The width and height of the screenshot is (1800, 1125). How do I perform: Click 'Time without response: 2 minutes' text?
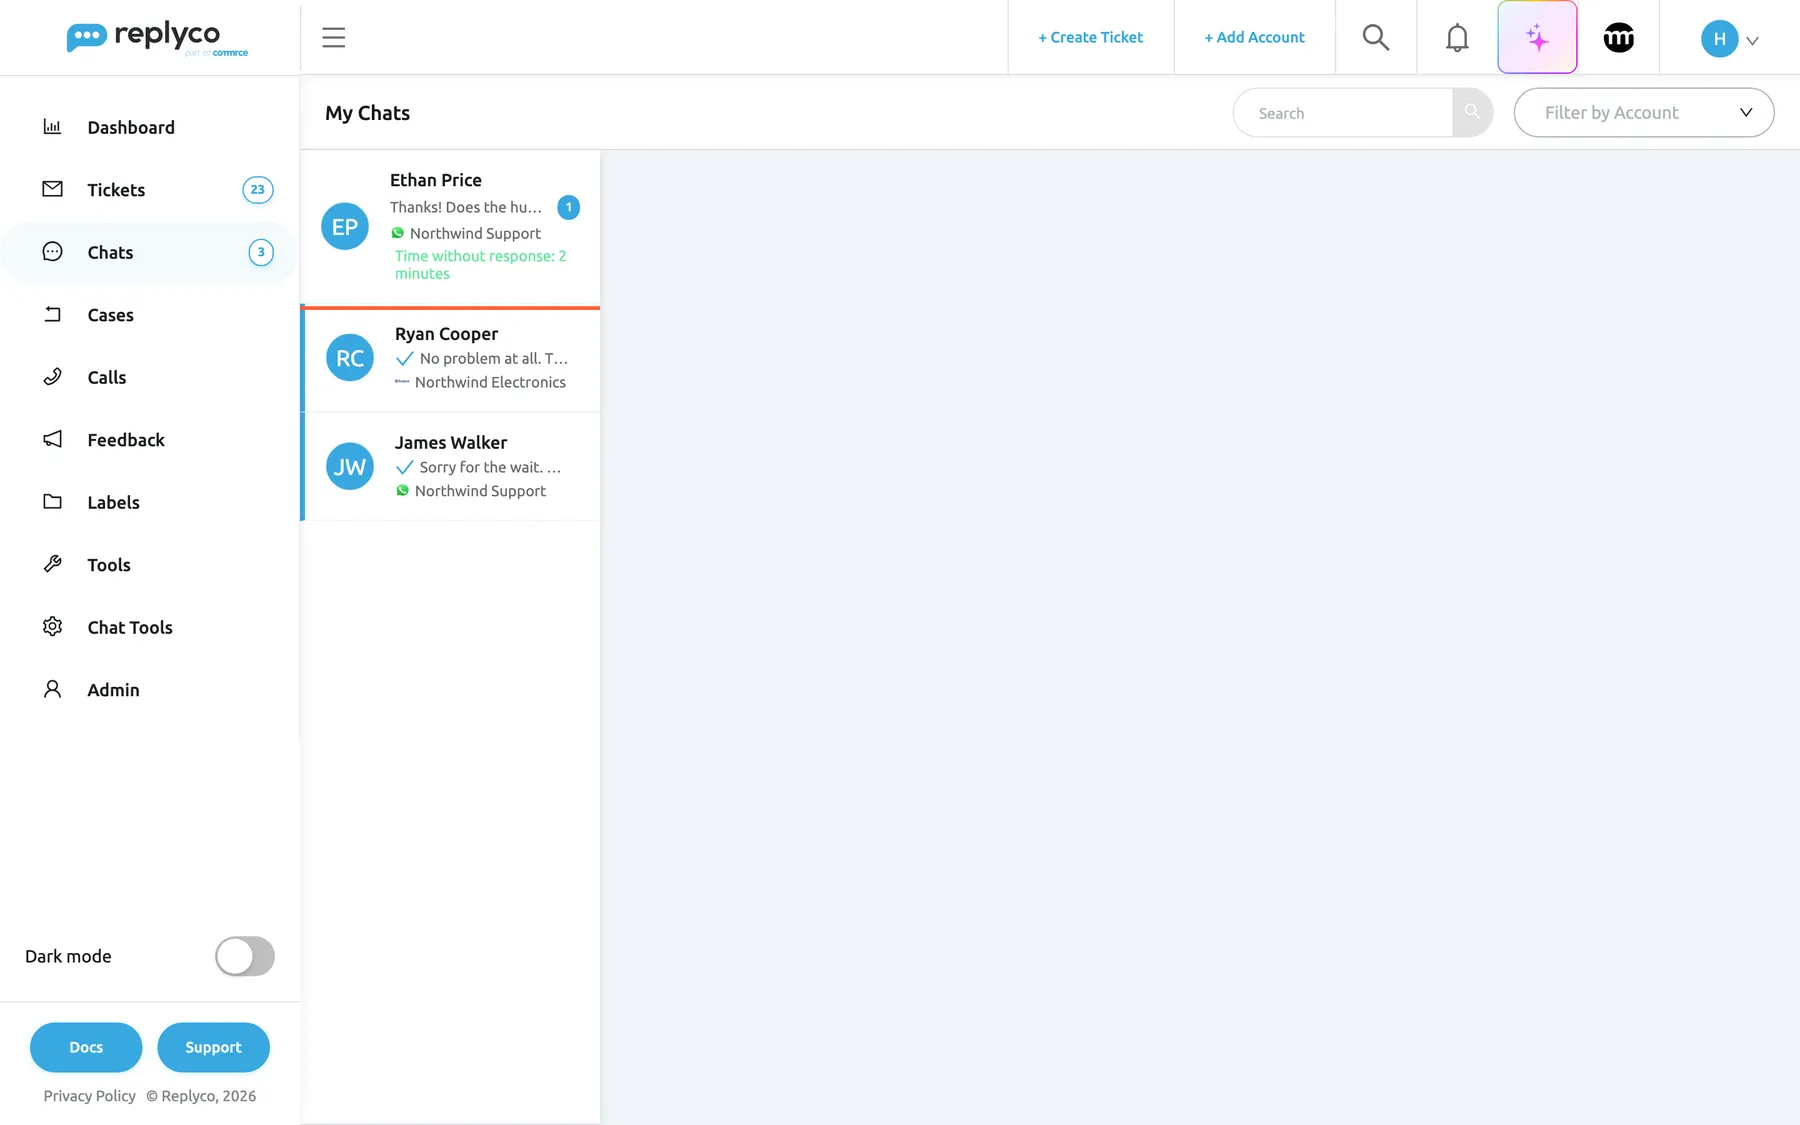pos(481,265)
